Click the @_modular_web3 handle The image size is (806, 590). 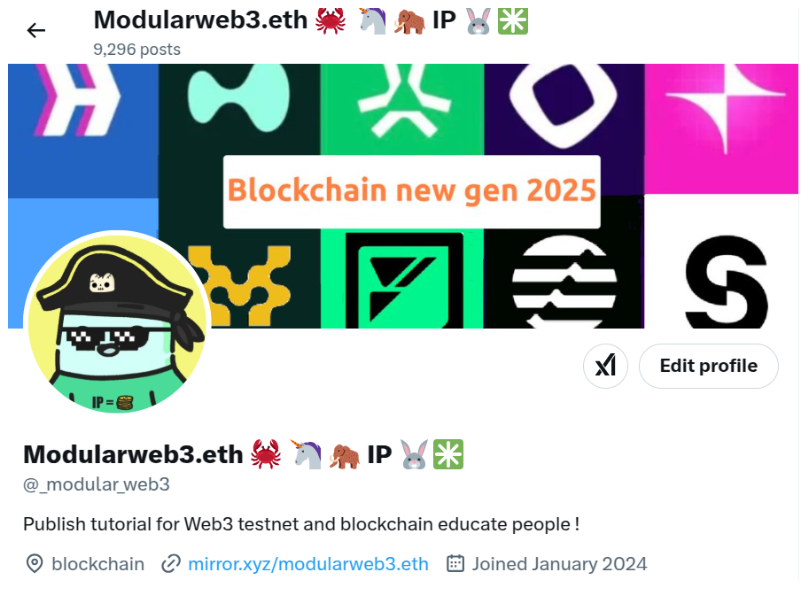coord(97,485)
